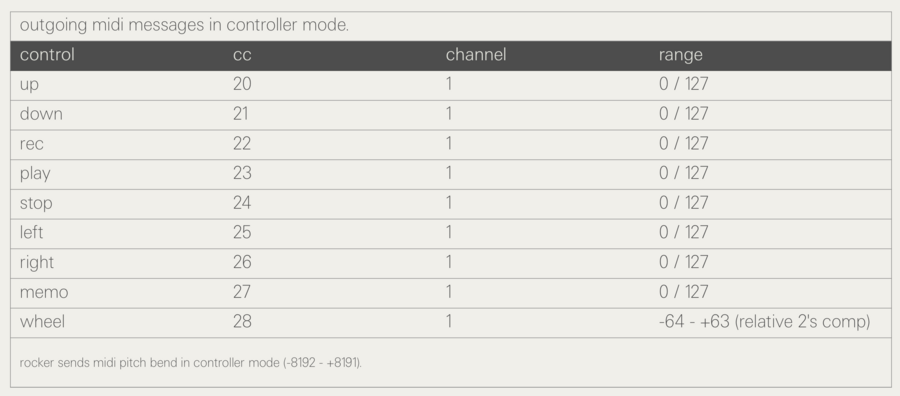This screenshot has width=900, height=396.
Task: Click the 'rec' control cell
Action: [32, 144]
